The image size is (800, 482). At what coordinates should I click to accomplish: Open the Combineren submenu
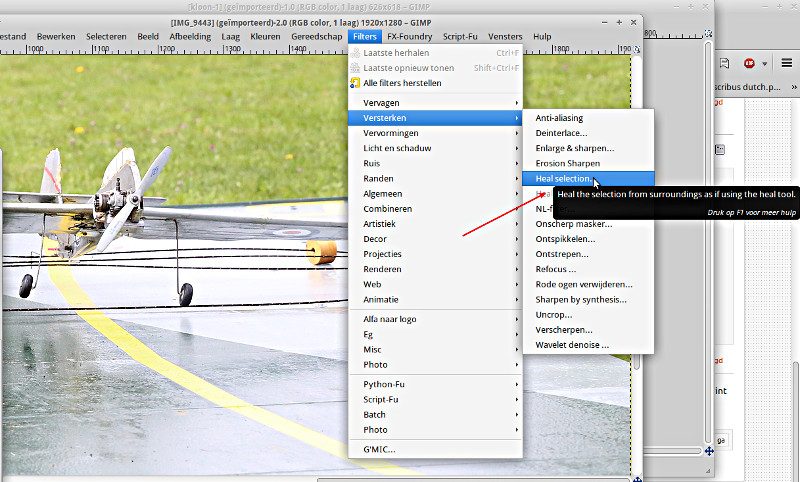pyautogui.click(x=435, y=209)
